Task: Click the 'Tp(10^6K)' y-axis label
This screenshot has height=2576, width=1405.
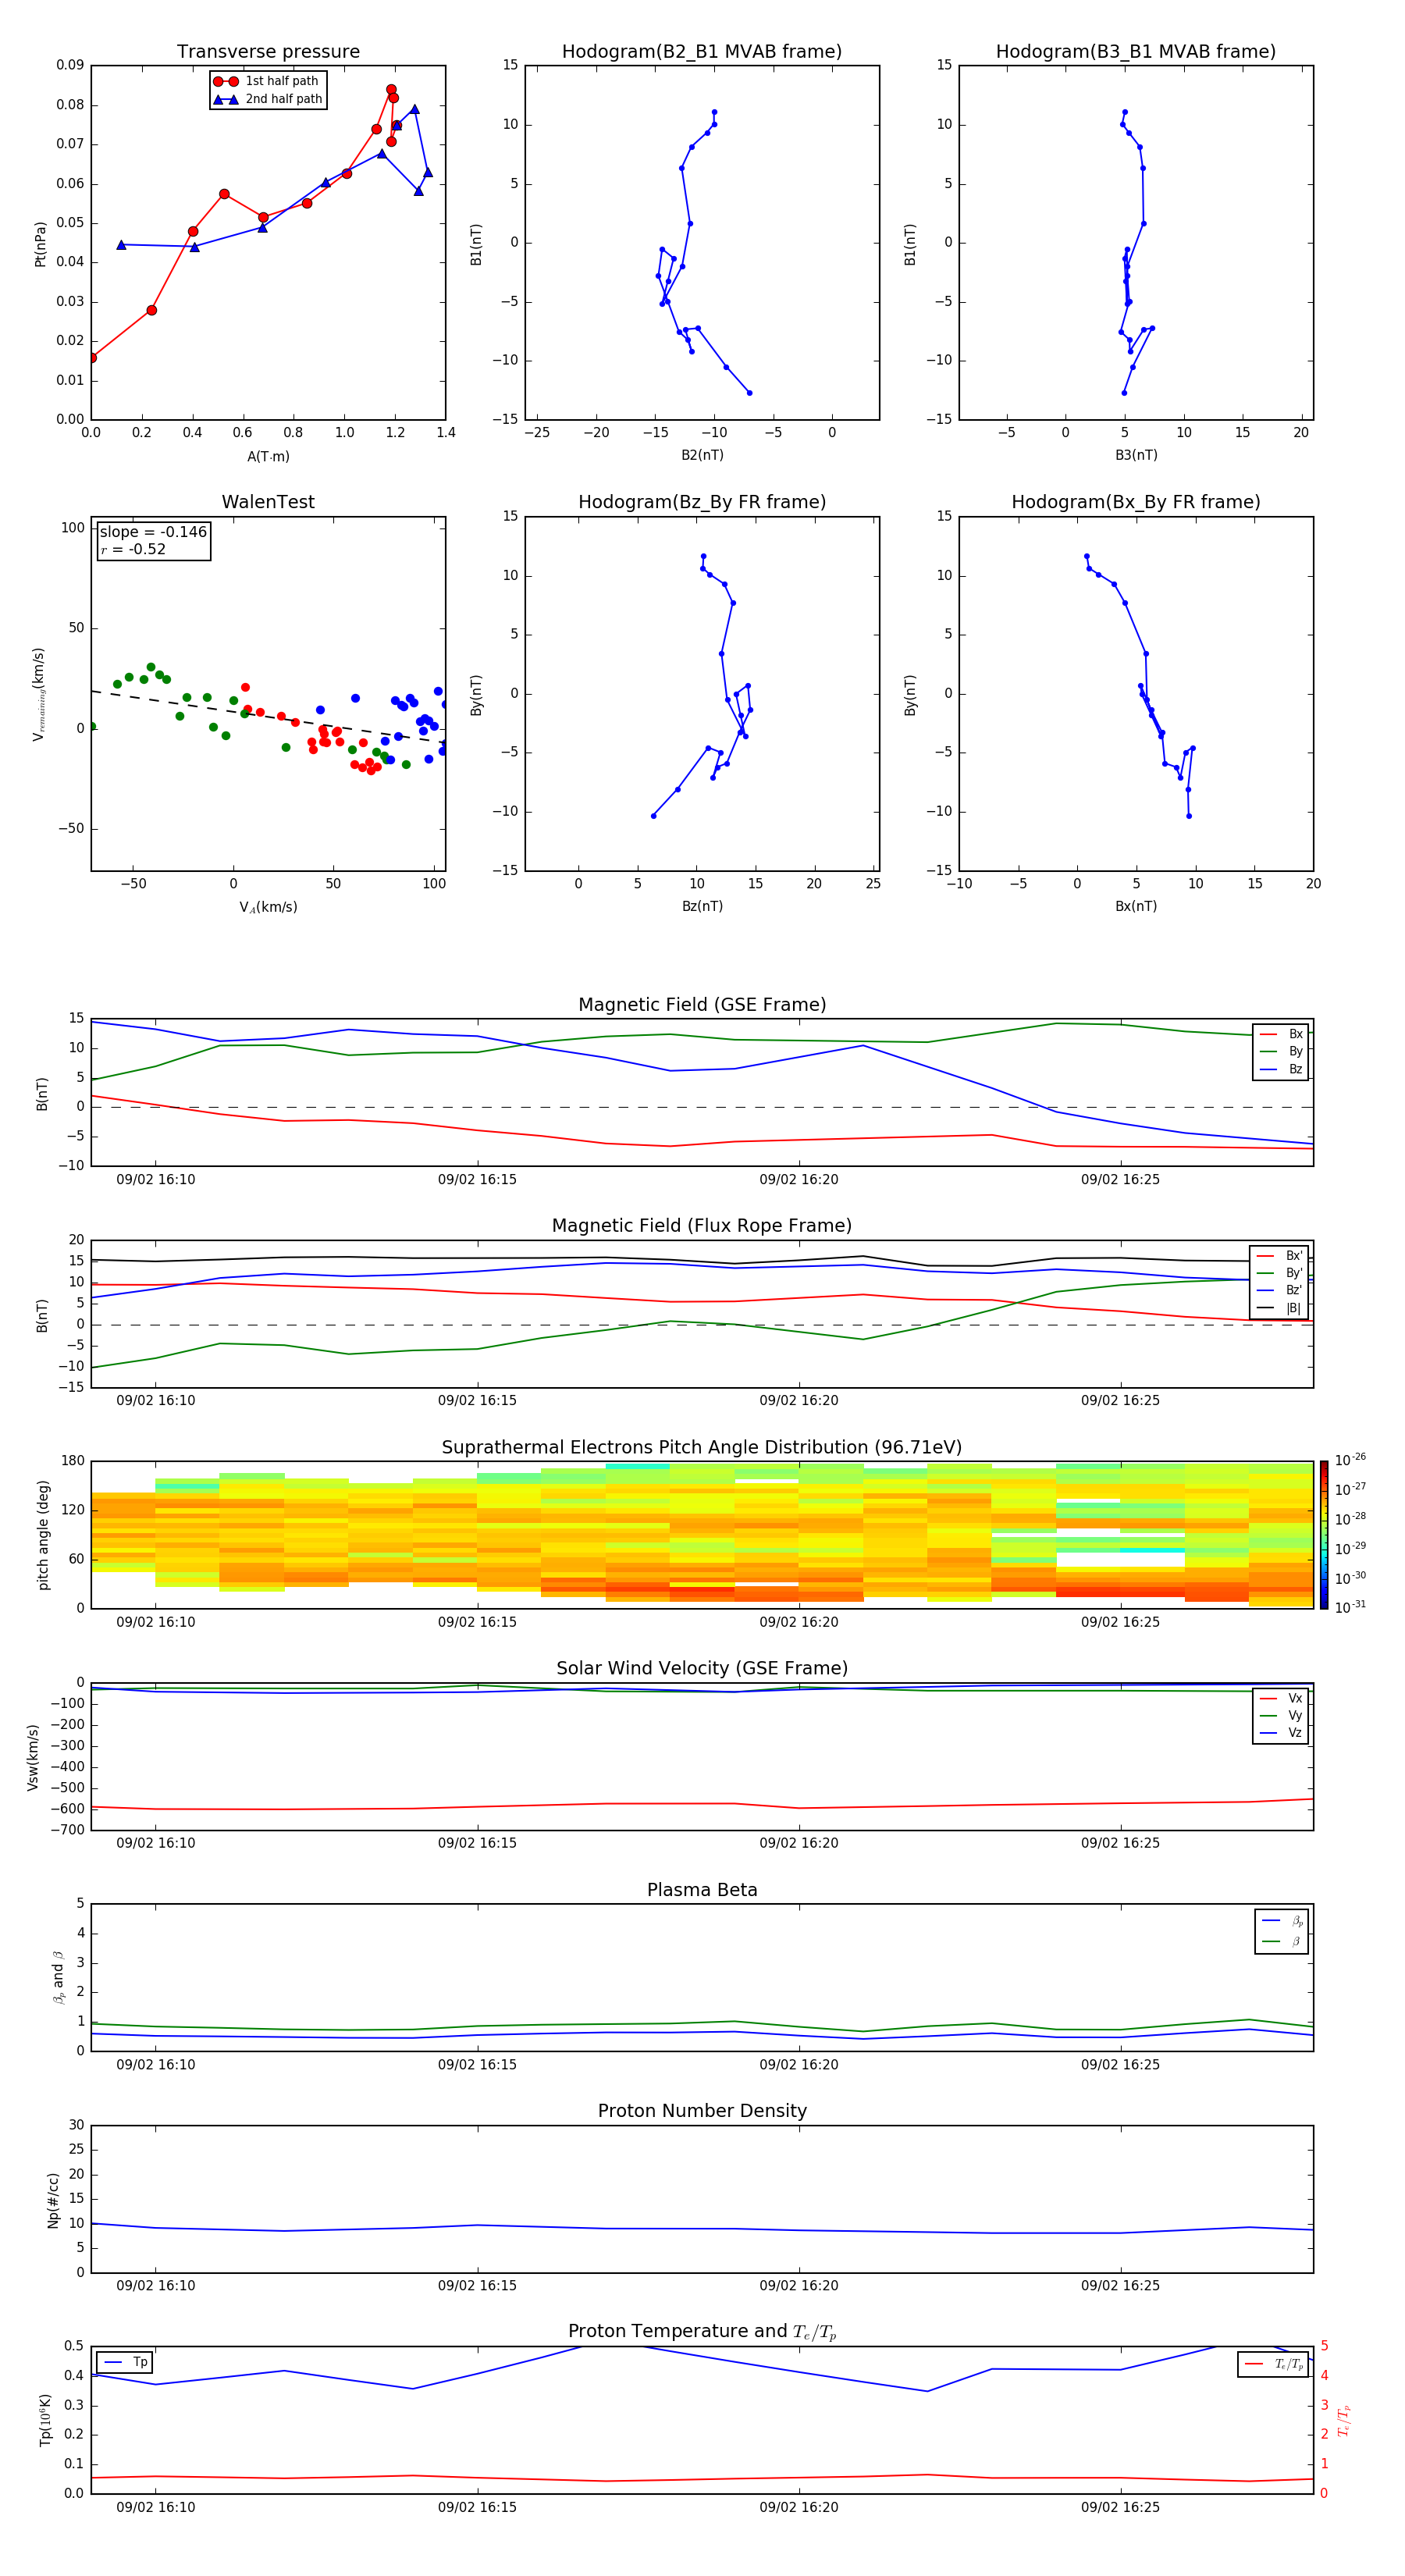Action: click(45, 2420)
